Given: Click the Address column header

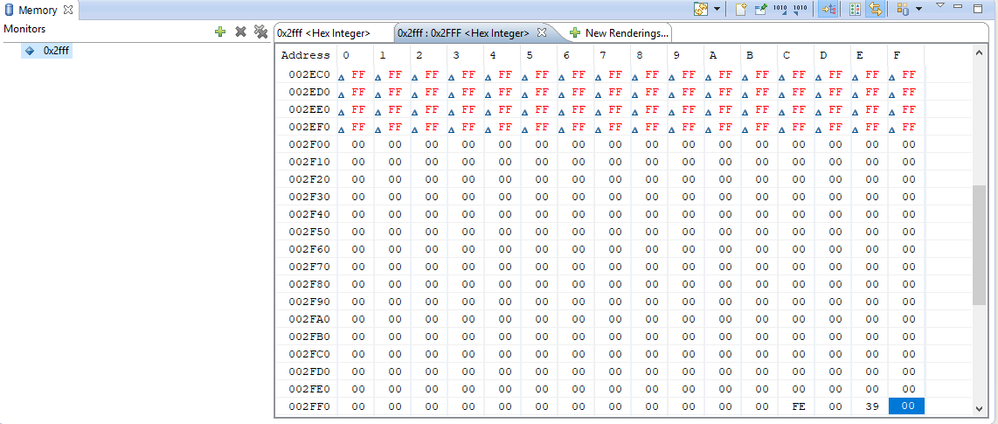Looking at the screenshot, I should click(306, 55).
